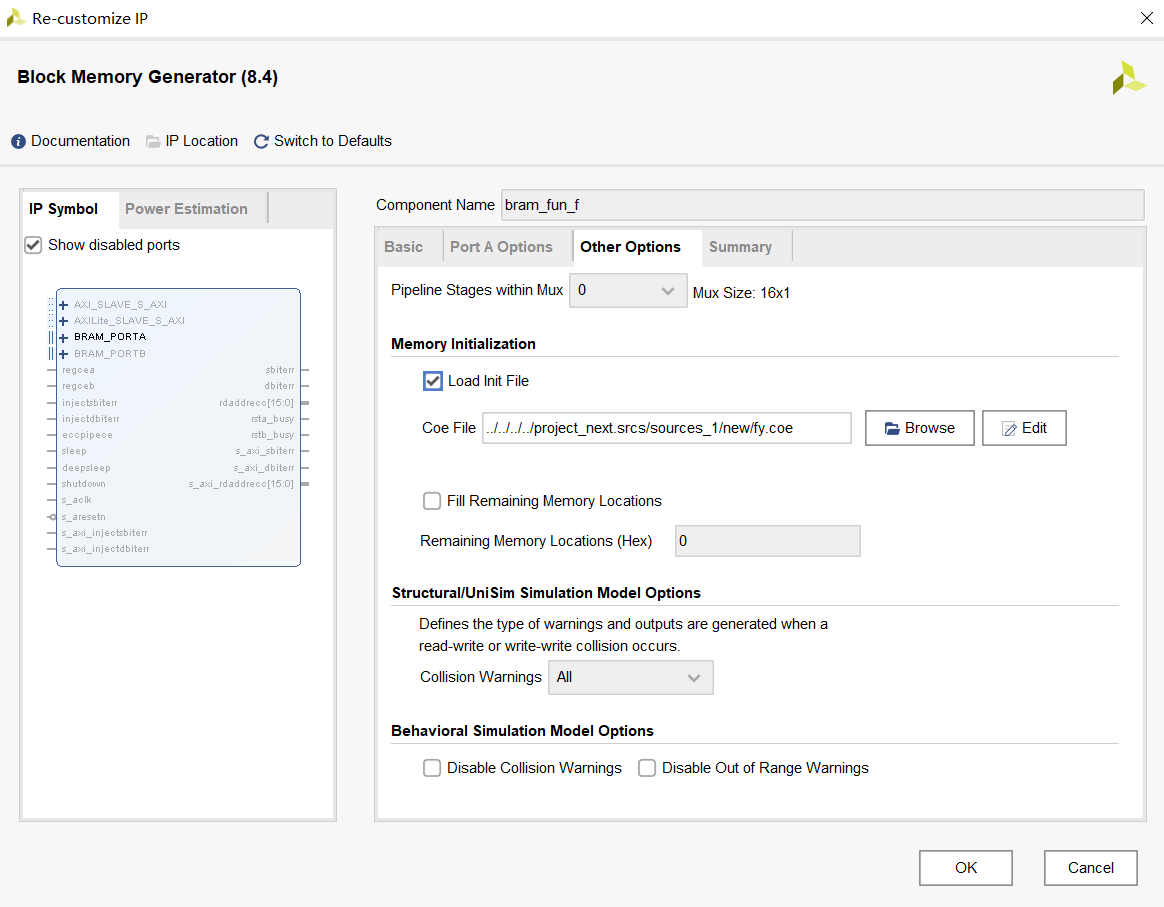This screenshot has width=1164, height=907.
Task: Expand the AXI_SLAVE_S_AXI port group
Action: point(63,304)
